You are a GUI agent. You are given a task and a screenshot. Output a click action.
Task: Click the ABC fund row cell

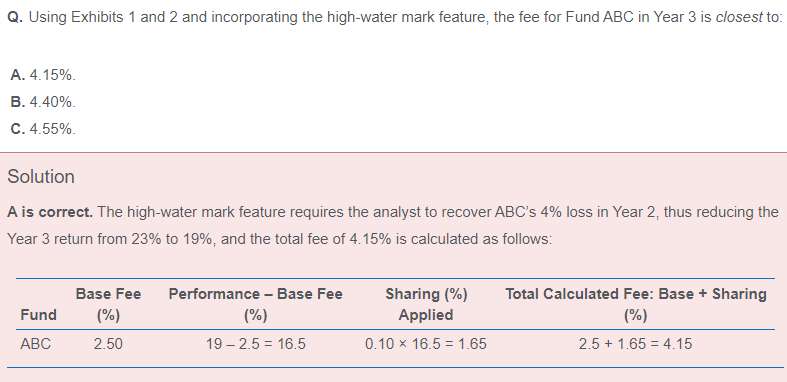(36, 344)
